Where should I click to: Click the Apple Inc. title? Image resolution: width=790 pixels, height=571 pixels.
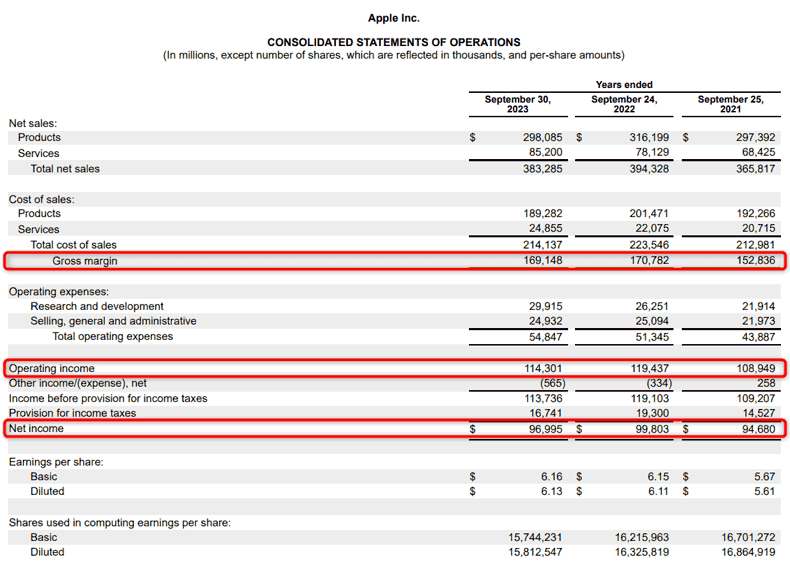394,18
